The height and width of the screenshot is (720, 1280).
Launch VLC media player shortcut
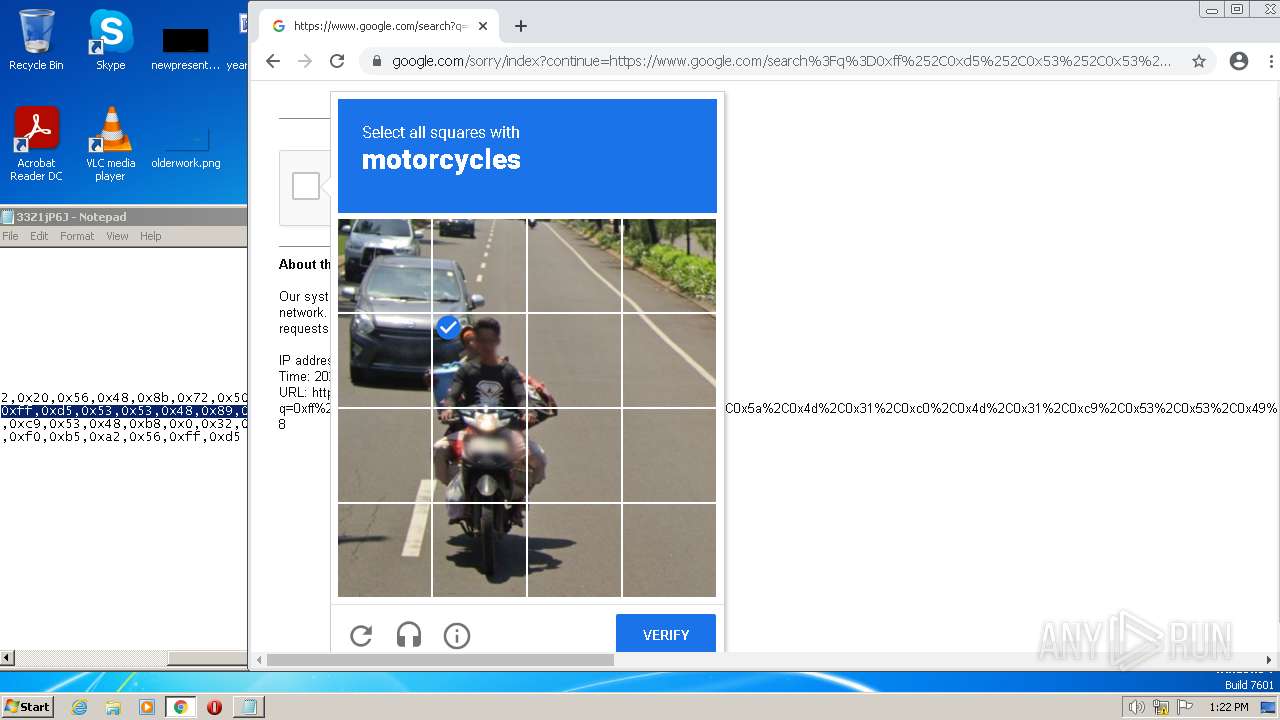tap(110, 144)
